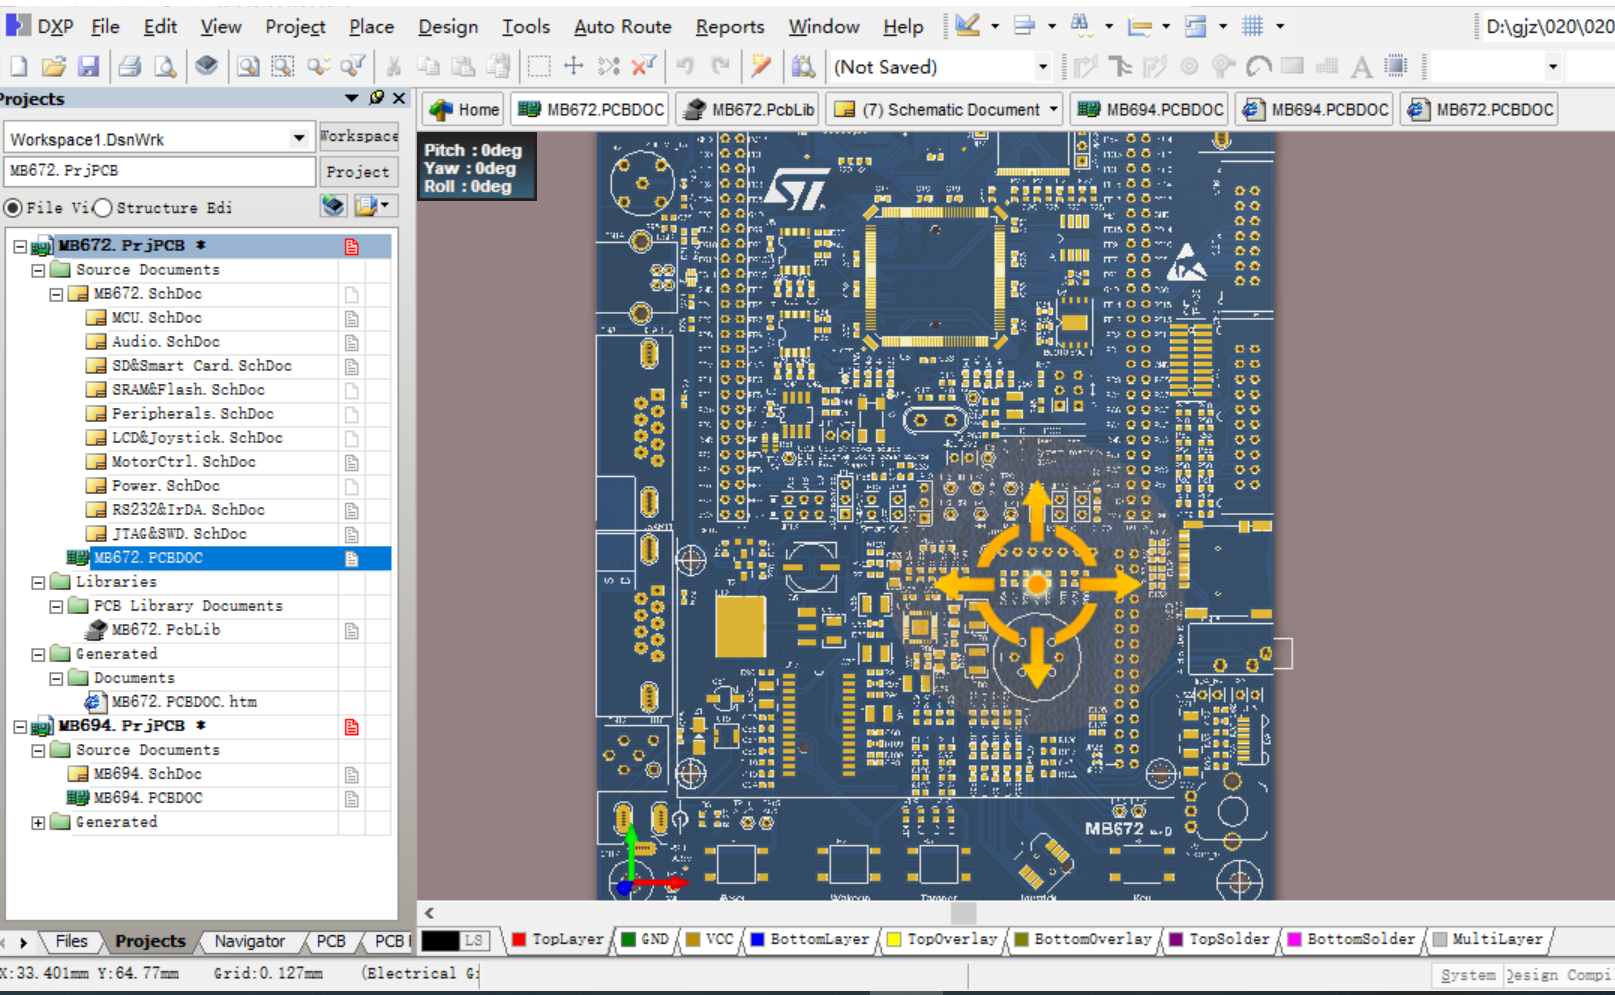Select the dashed rectangle Select Inside Area tool
The image size is (1615, 995).
pos(539,67)
